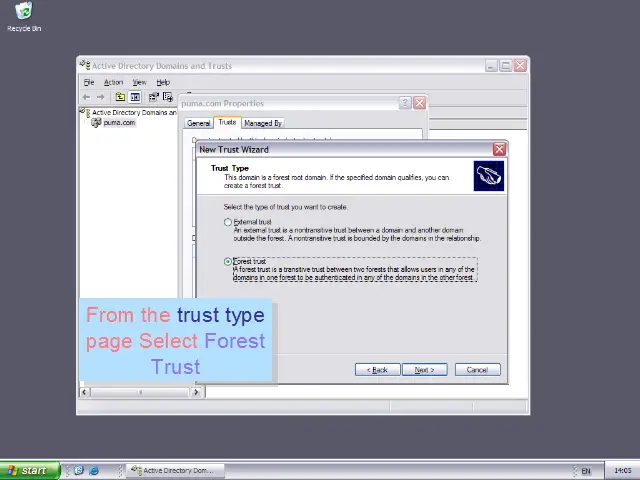Close the Active Directory Domains and Trusts window
Image resolution: width=640 pixels, height=480 pixels.
tap(520, 66)
